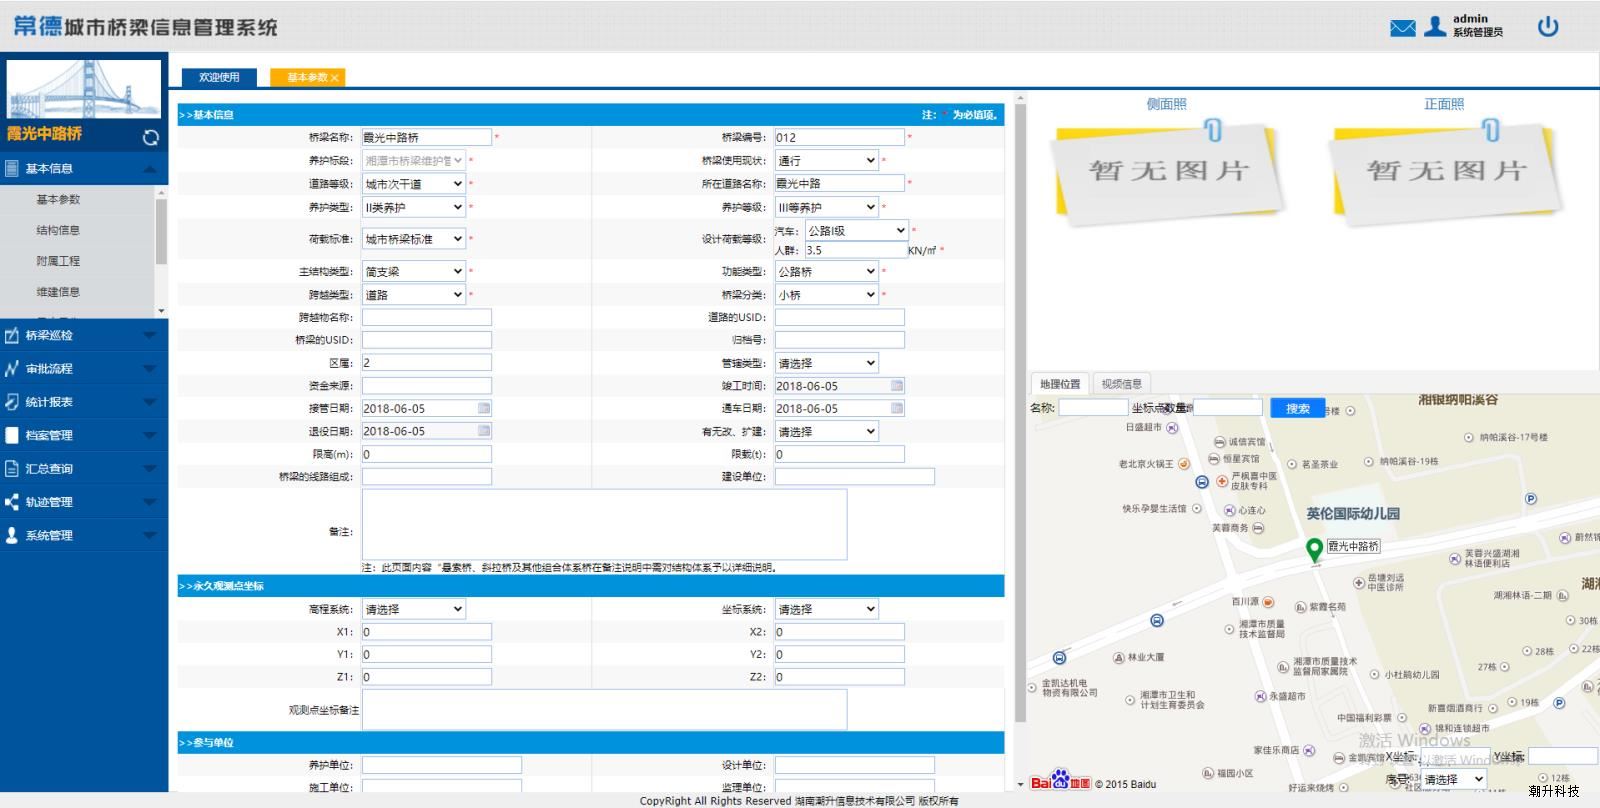Click the paperclip on 侧面照 photo
The height and width of the screenshot is (808, 1600).
coord(1213,130)
